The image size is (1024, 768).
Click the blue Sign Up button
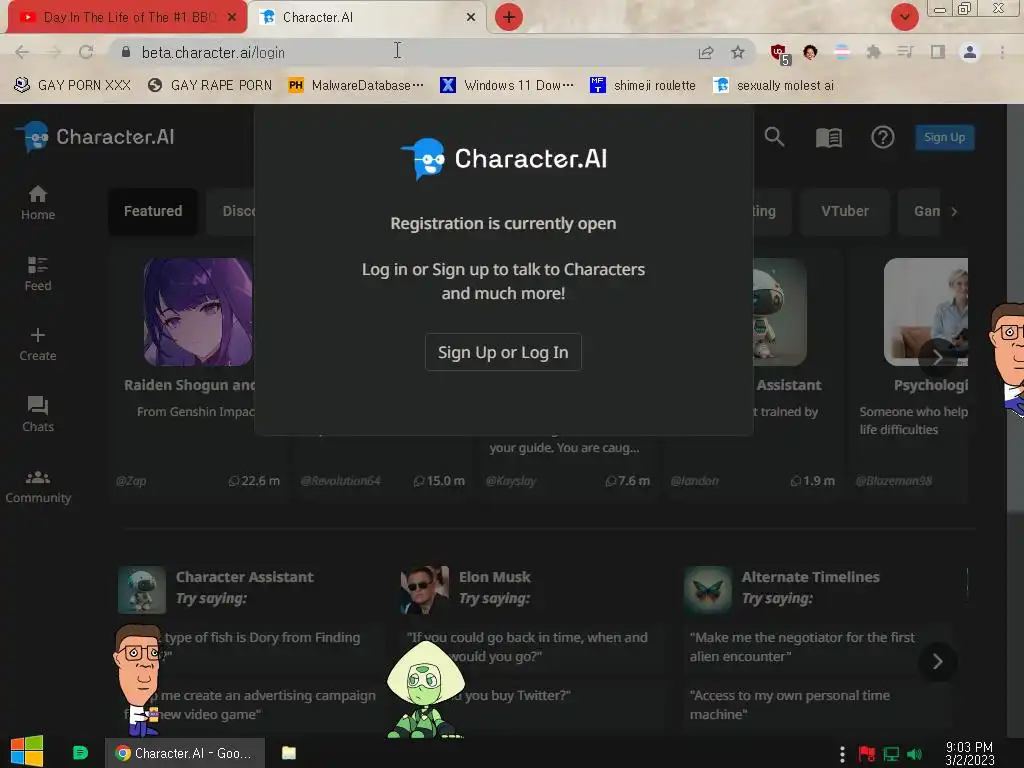944,137
